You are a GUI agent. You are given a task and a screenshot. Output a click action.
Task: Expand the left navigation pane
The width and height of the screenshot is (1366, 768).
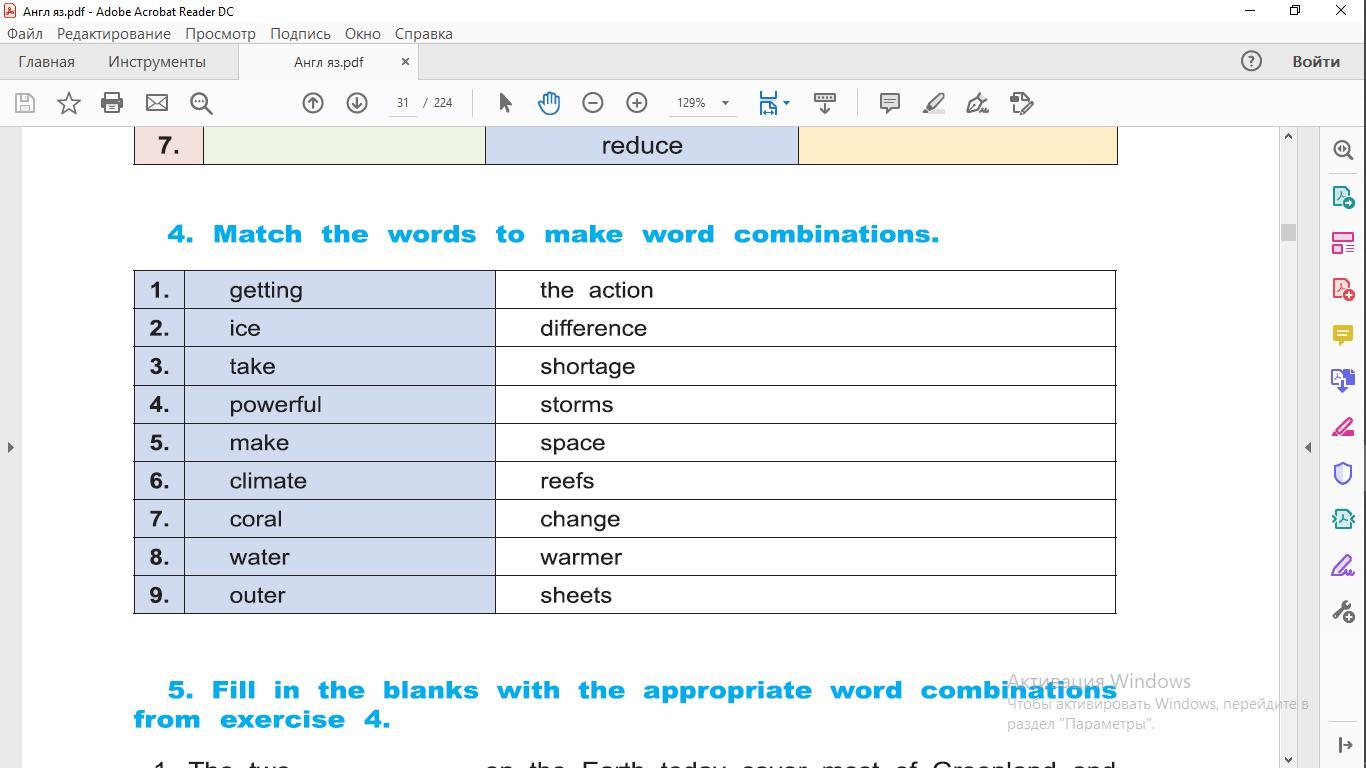[x=10, y=447]
